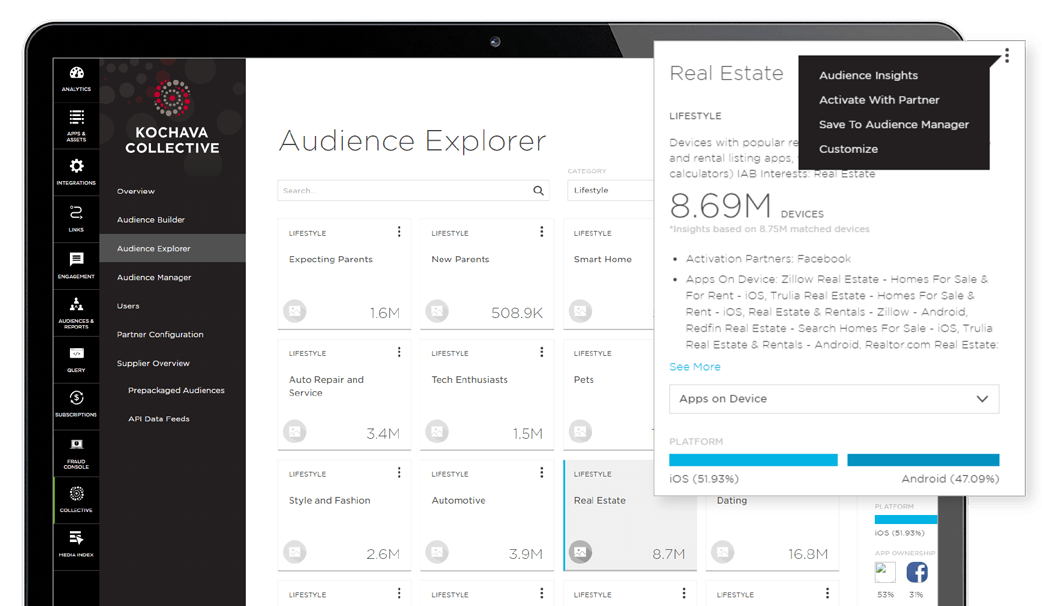Click the Facebook app ownership icon
Screen dimensions: 1042x606
[917, 572]
